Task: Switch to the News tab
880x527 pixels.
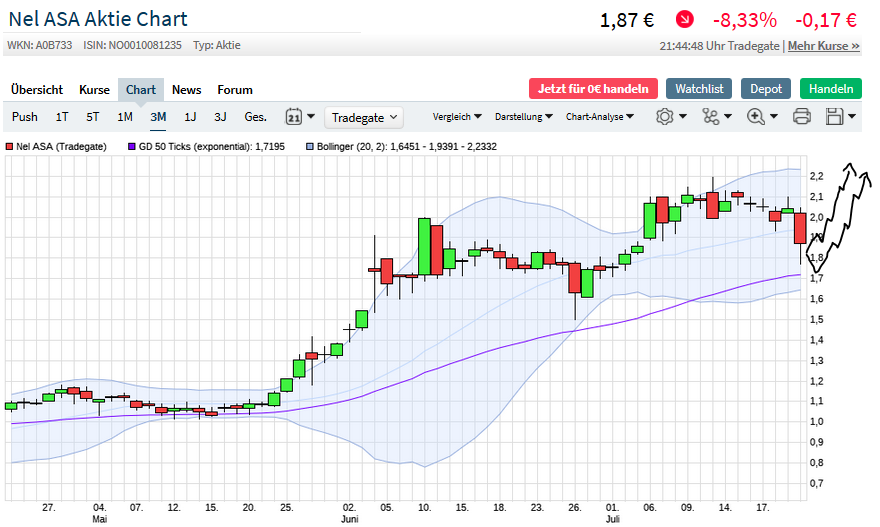Action: pos(186,89)
